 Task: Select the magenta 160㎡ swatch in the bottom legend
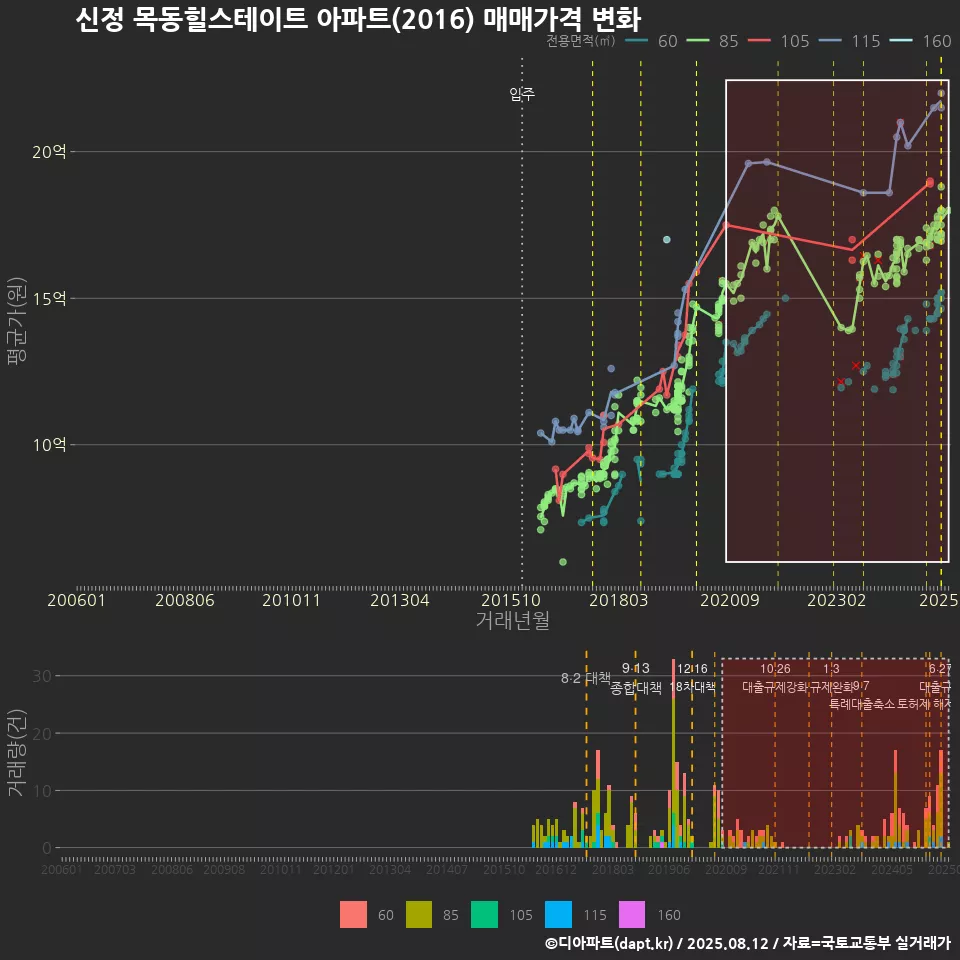(x=632, y=915)
